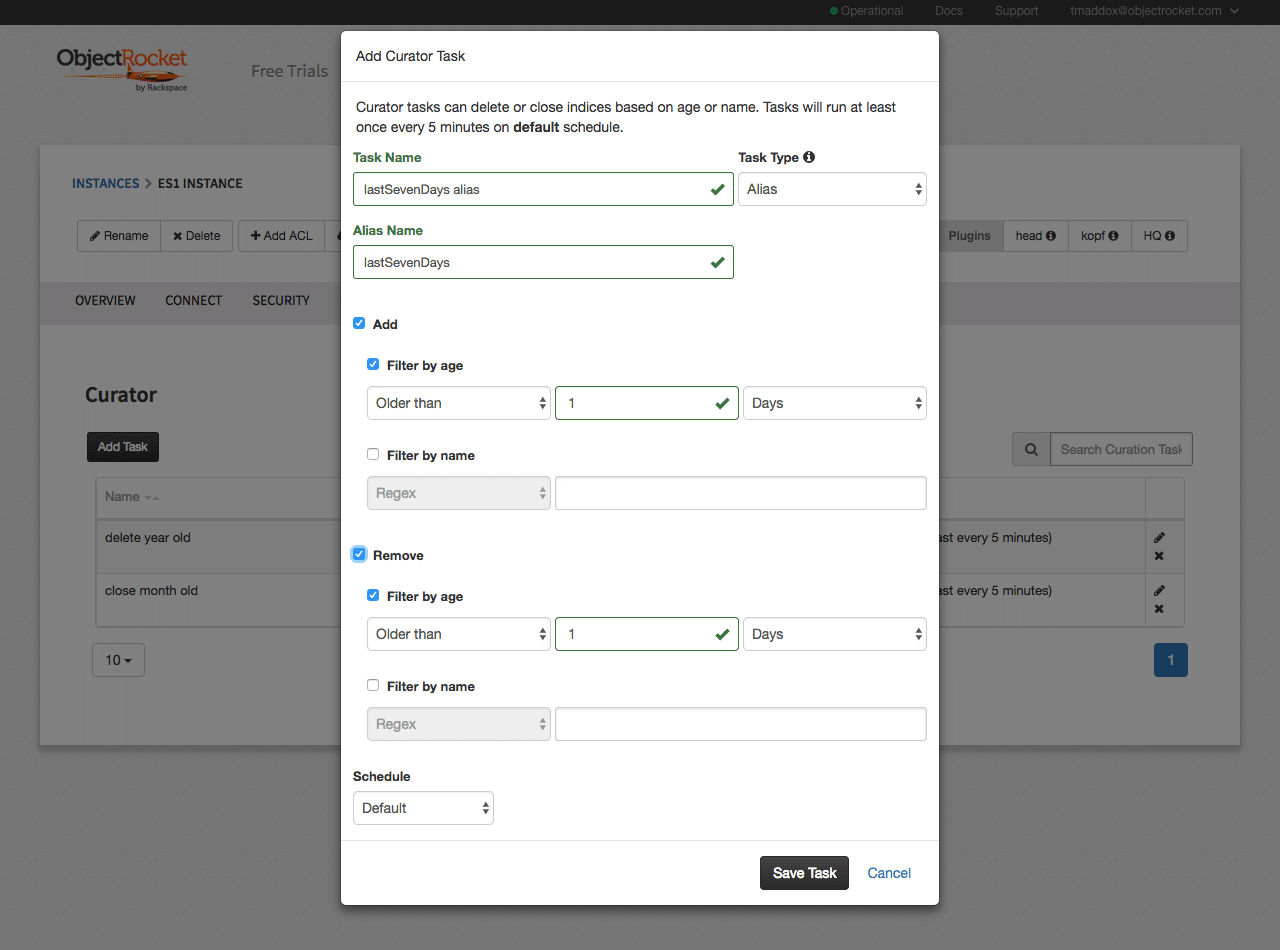Switch to the SECURITY tab

click(280, 300)
